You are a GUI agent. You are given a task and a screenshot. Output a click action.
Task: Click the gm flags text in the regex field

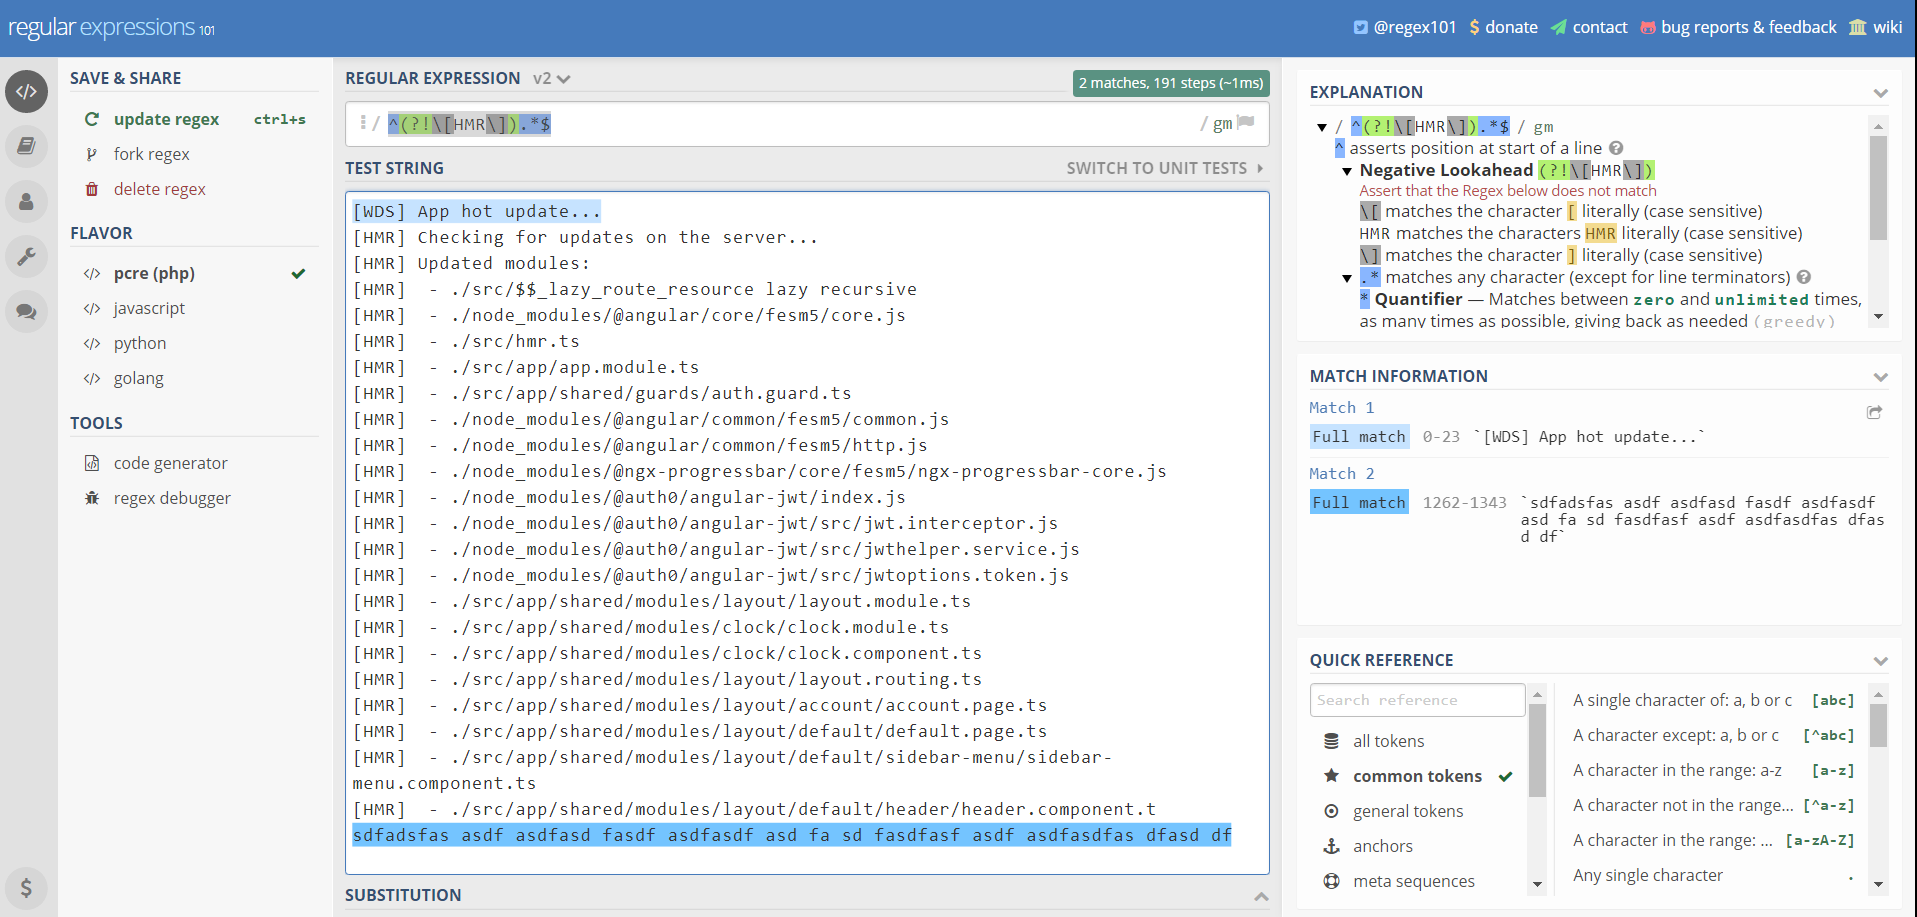pyautogui.click(x=1222, y=123)
